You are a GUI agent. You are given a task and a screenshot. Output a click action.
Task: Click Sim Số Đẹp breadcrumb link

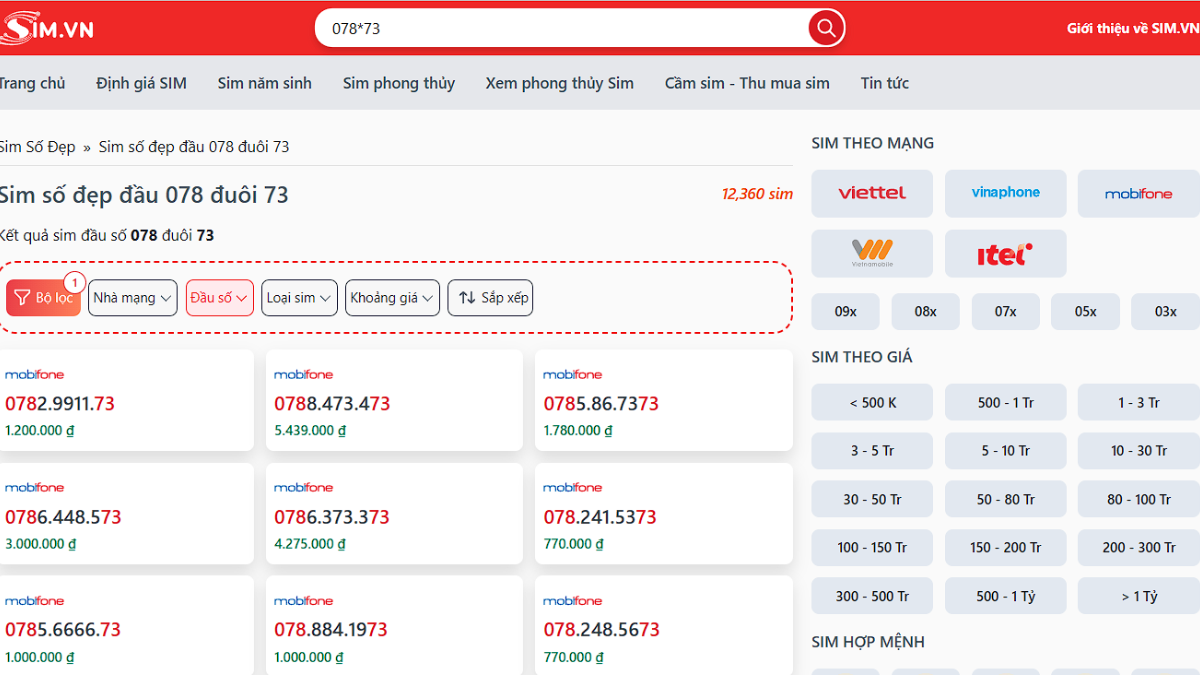coord(37,146)
